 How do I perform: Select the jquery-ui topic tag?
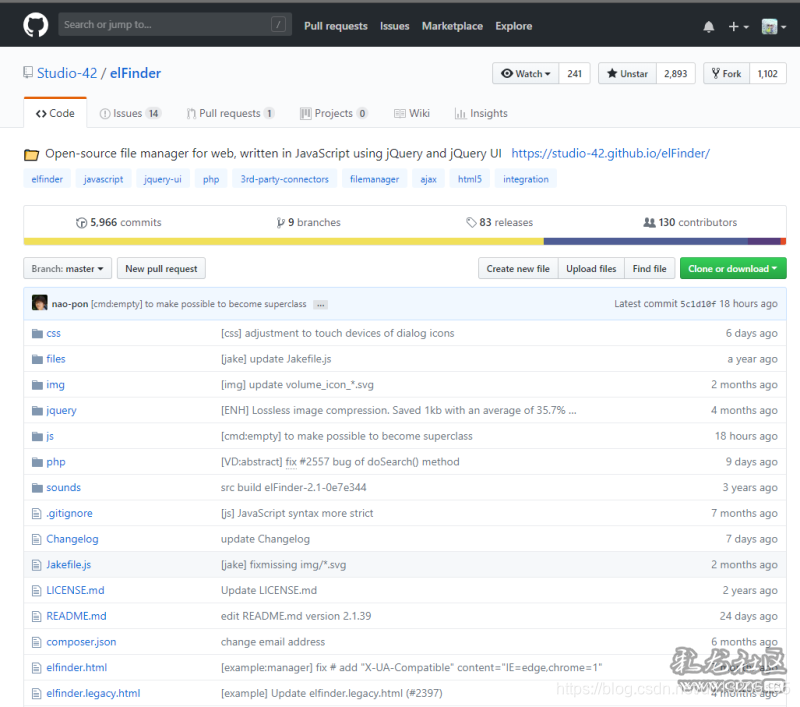(163, 179)
